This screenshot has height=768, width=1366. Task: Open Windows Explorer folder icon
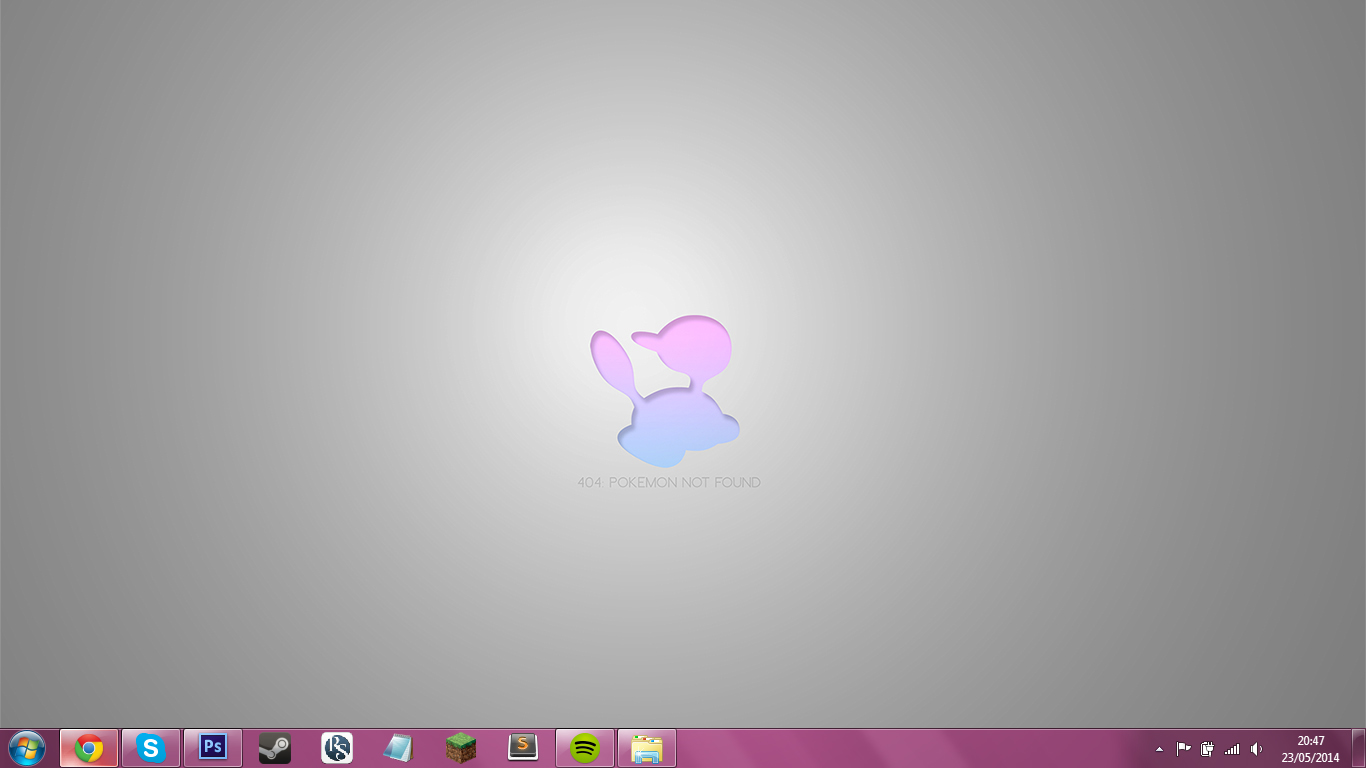[x=647, y=748]
